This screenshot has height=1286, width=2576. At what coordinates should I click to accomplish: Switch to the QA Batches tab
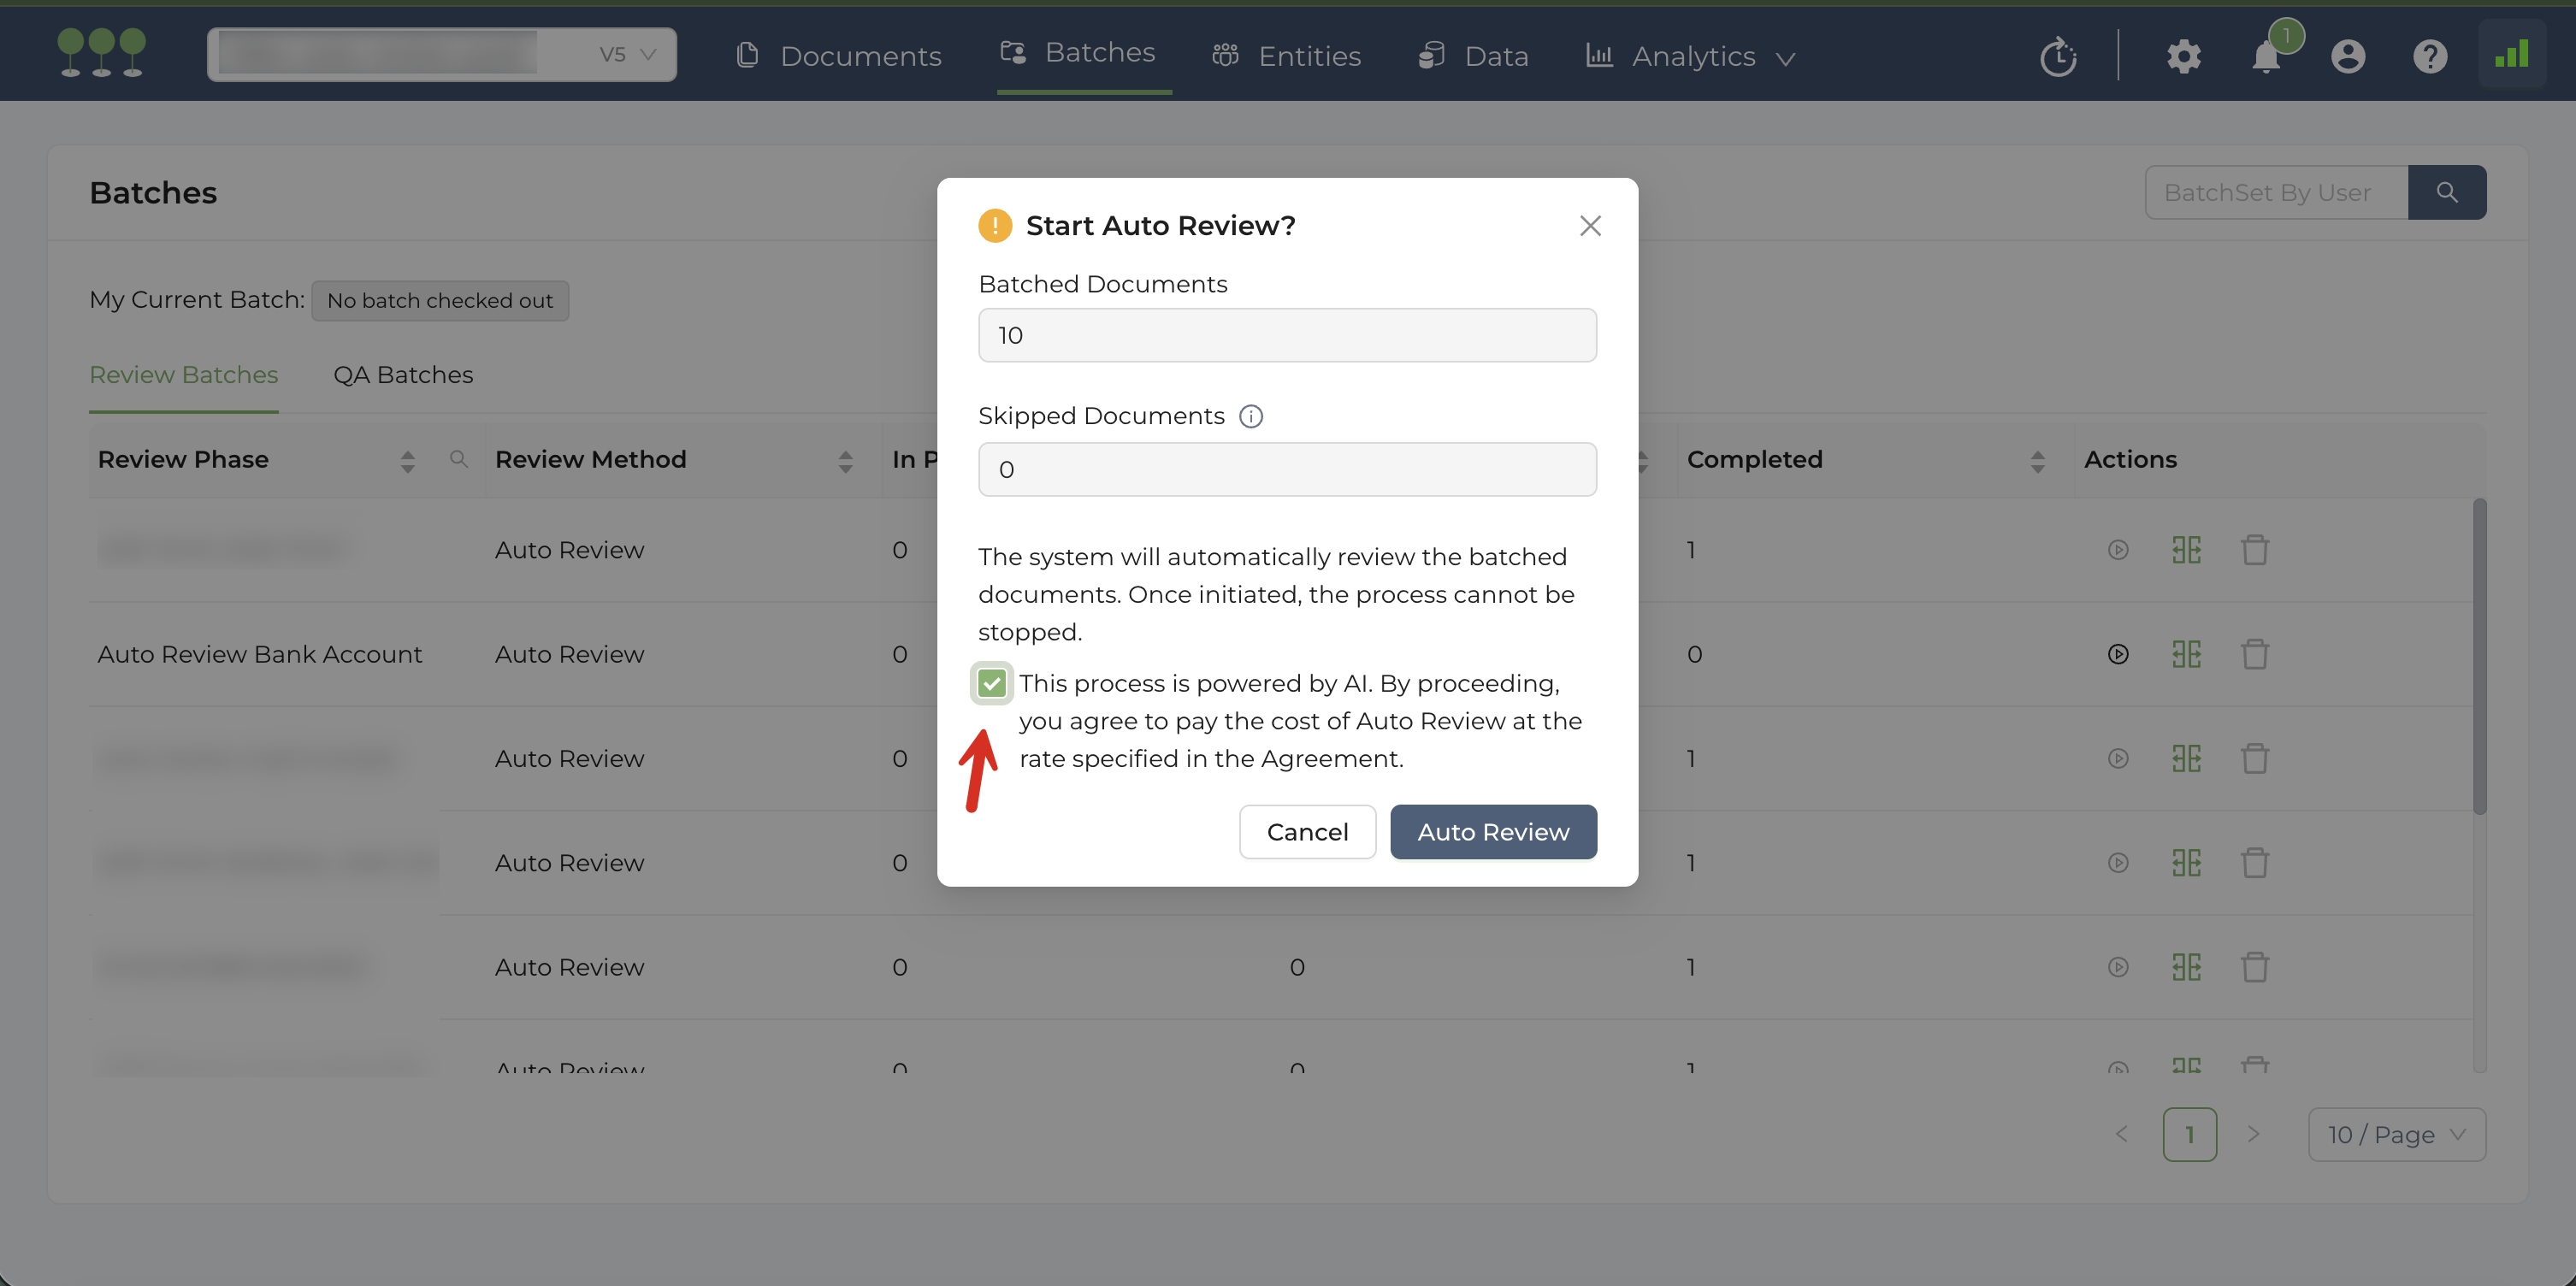click(403, 375)
